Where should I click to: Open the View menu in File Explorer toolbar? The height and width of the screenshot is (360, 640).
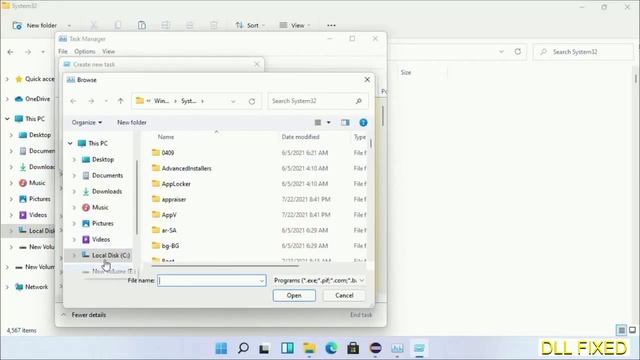295,25
